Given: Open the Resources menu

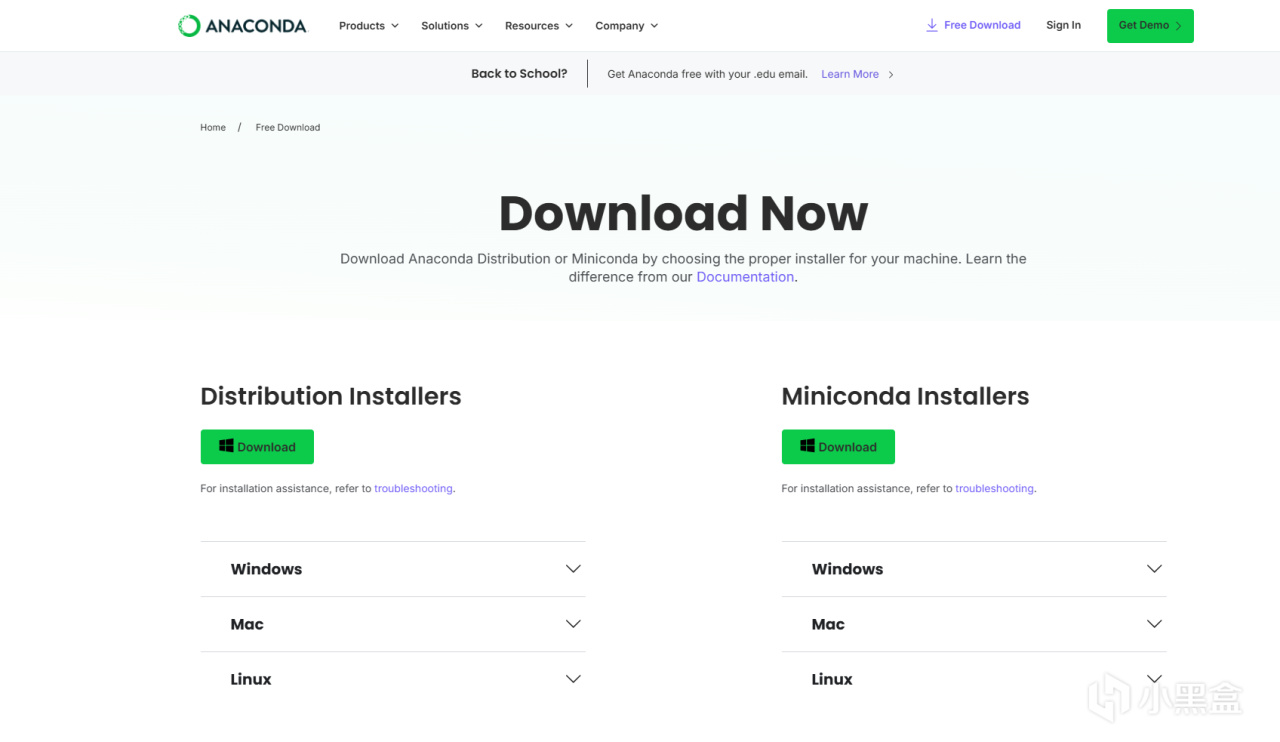Looking at the screenshot, I should (538, 26).
